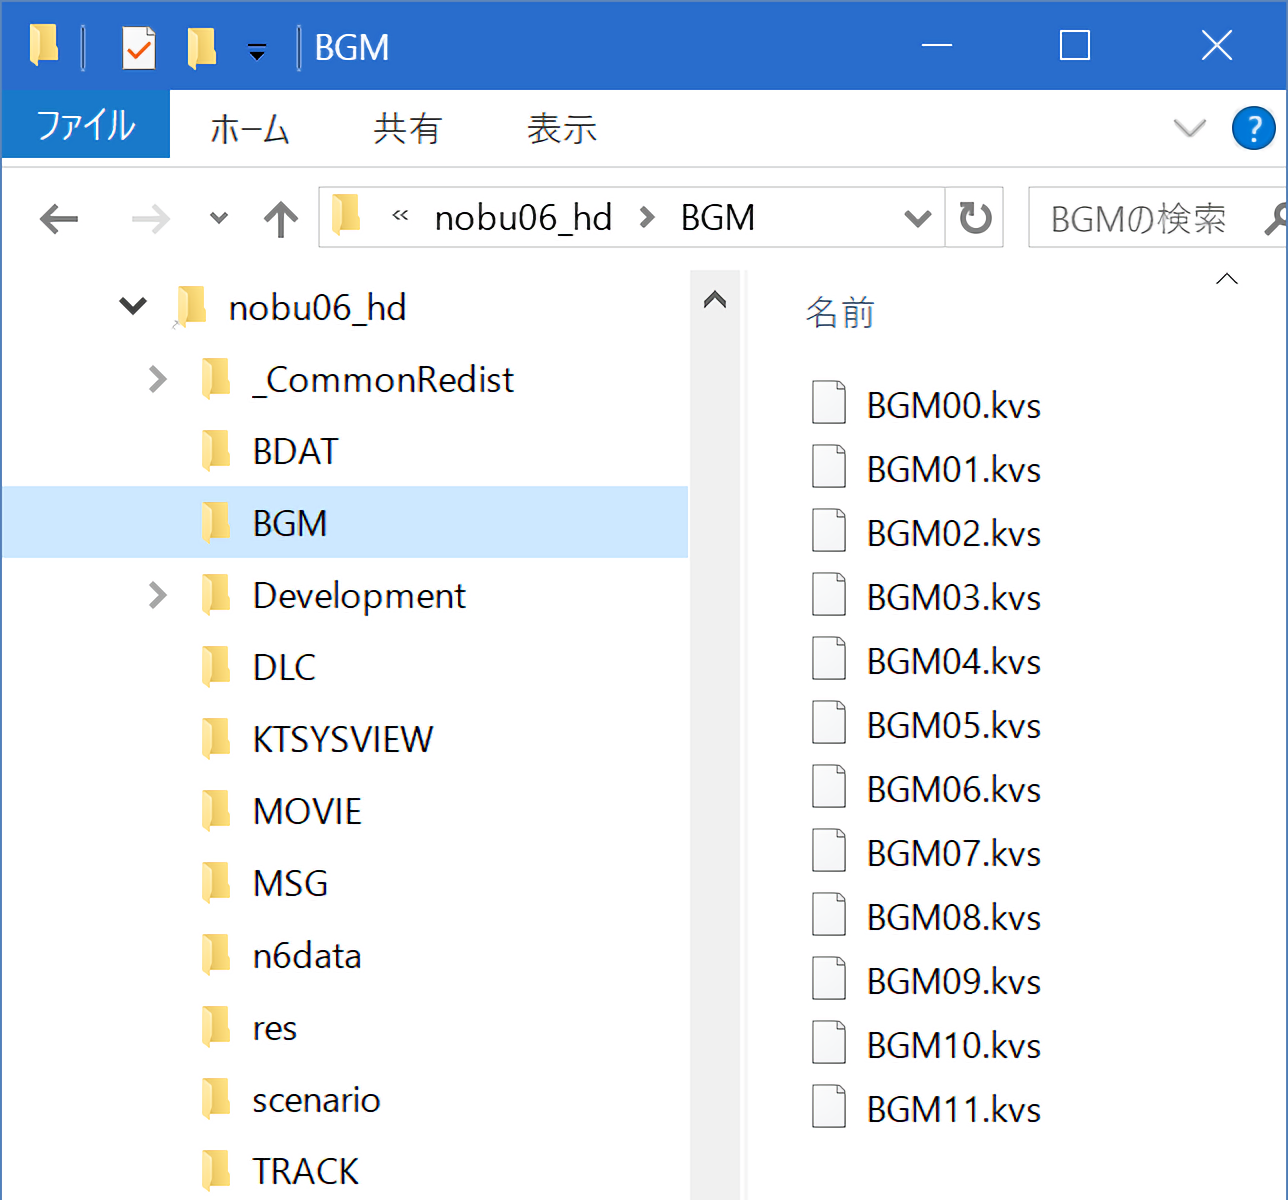Expand the ribbon with the chevron
Viewport: 1288px width, 1200px height.
(1189, 128)
